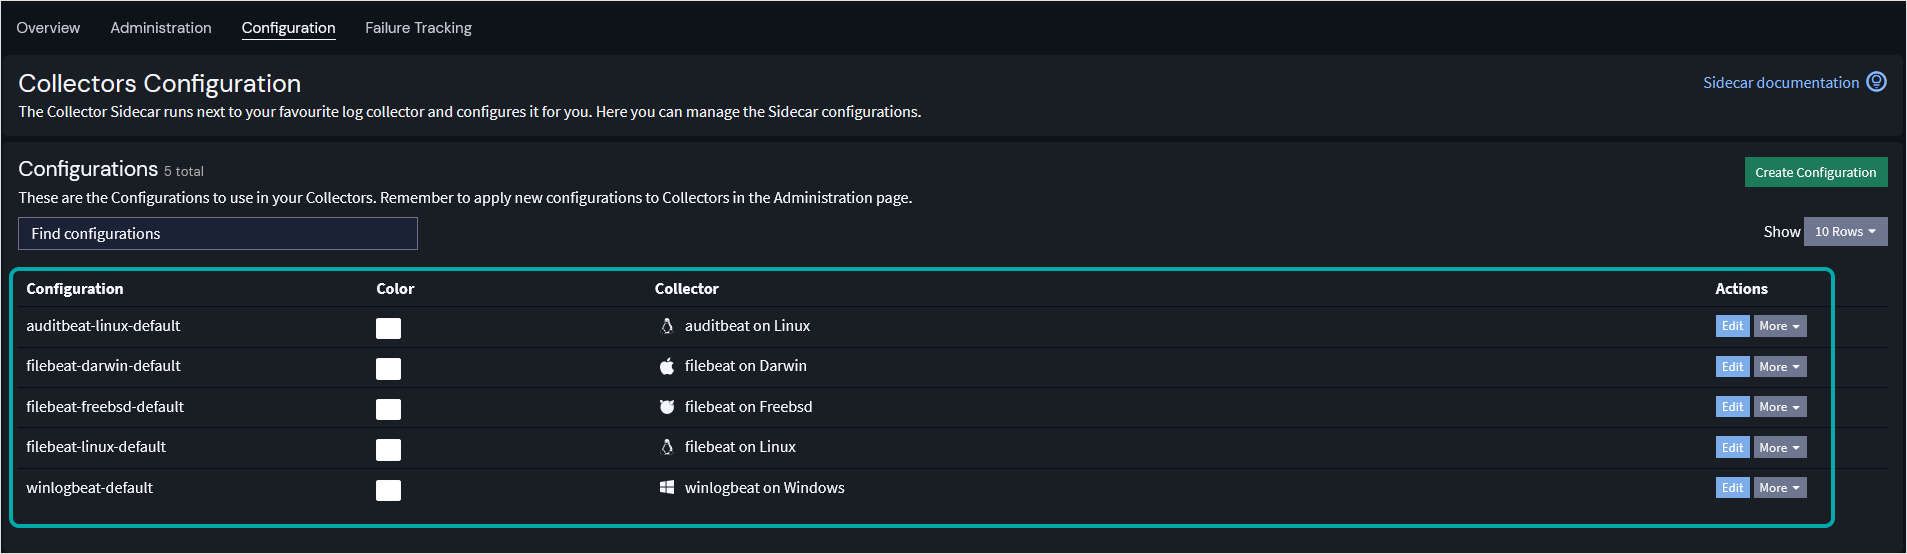
Task: Click the filebeat on Freebsd collector text
Action: [x=748, y=407]
